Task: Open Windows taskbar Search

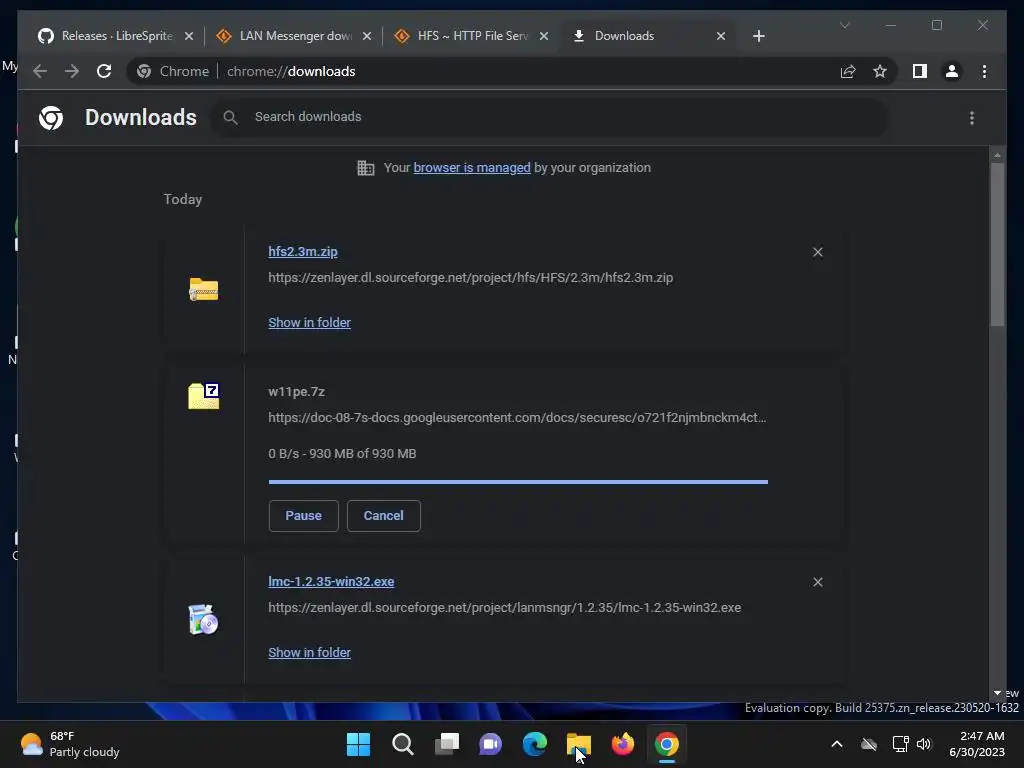Action: (x=402, y=744)
